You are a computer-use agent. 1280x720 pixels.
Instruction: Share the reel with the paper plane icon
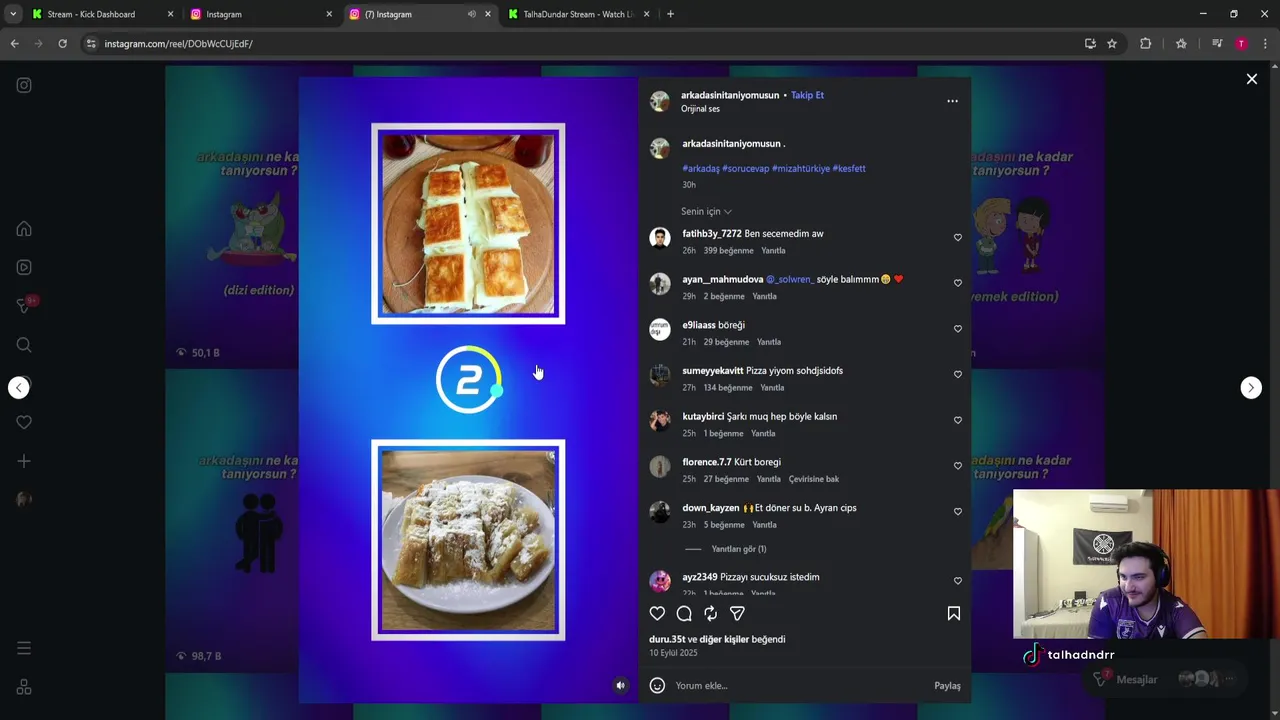pyautogui.click(x=737, y=613)
